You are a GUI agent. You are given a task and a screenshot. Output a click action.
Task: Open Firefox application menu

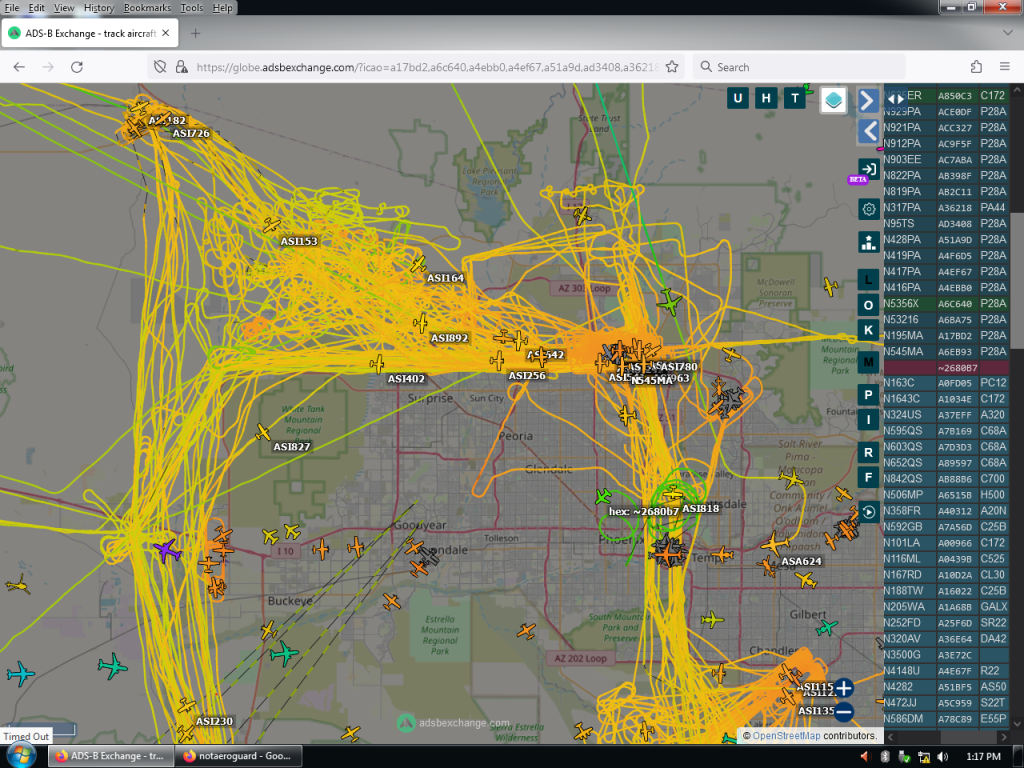pyautogui.click(x=1004, y=67)
